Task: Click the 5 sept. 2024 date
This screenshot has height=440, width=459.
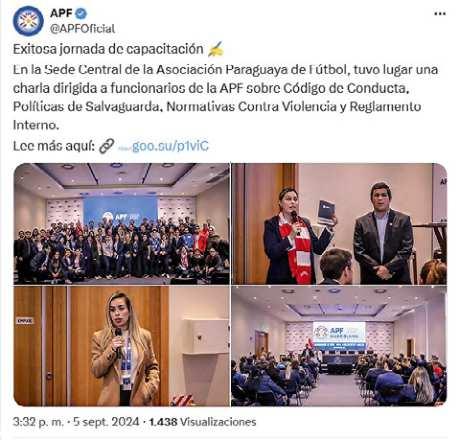Action: 106,422
